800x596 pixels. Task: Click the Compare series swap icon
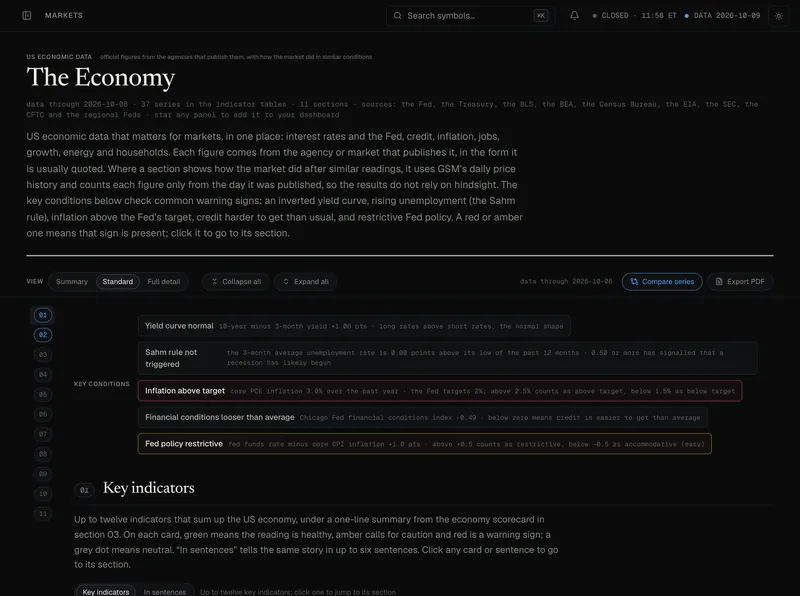(634, 282)
